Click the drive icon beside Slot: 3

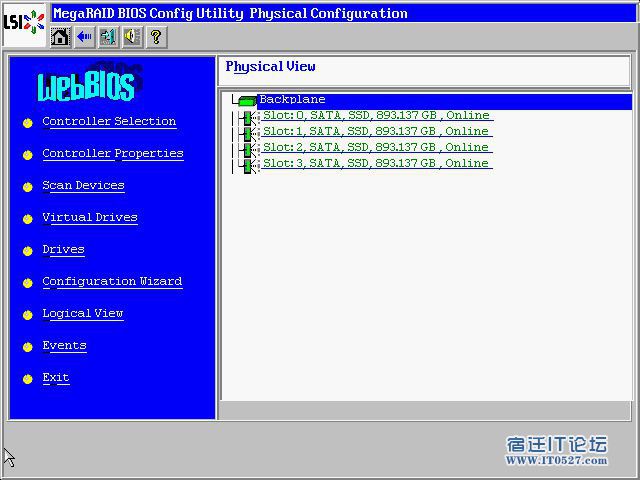pos(249,166)
